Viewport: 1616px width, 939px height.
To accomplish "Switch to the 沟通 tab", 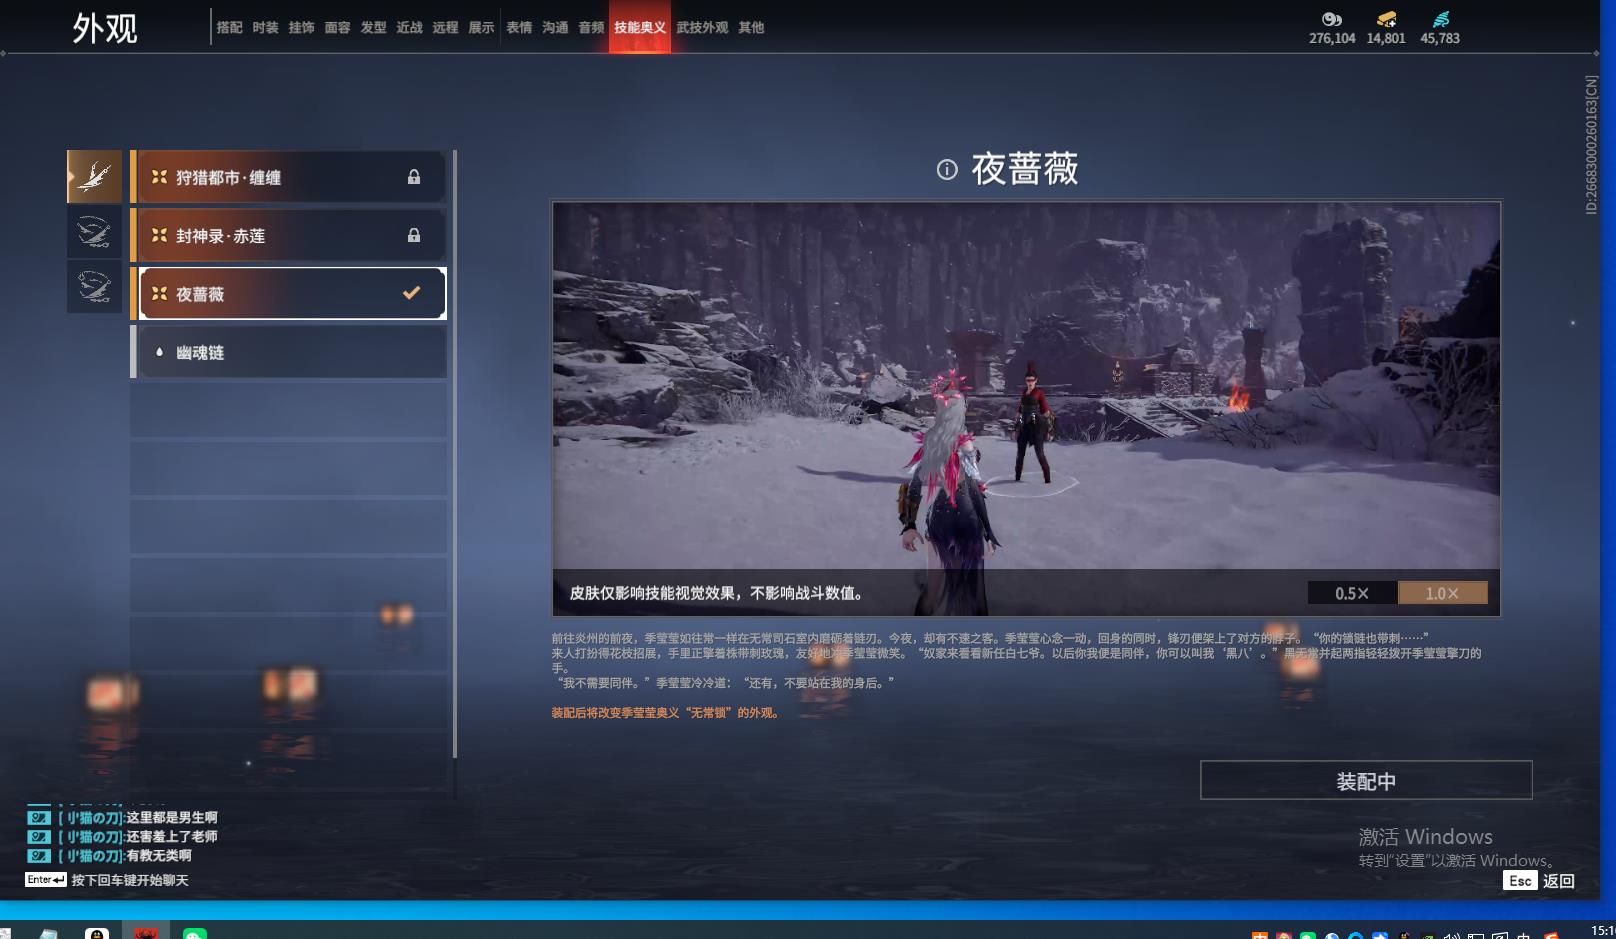I will click(556, 28).
